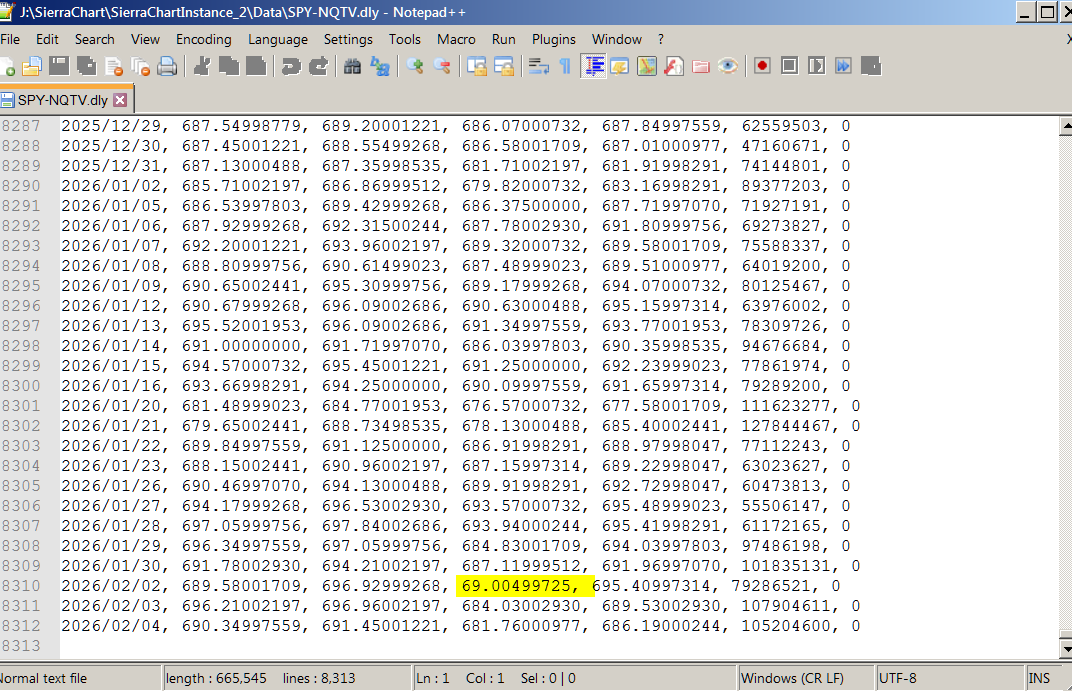Image resolution: width=1072 pixels, height=691 pixels.
Task: Click the UTF-8 encoding status field
Action: click(x=950, y=679)
